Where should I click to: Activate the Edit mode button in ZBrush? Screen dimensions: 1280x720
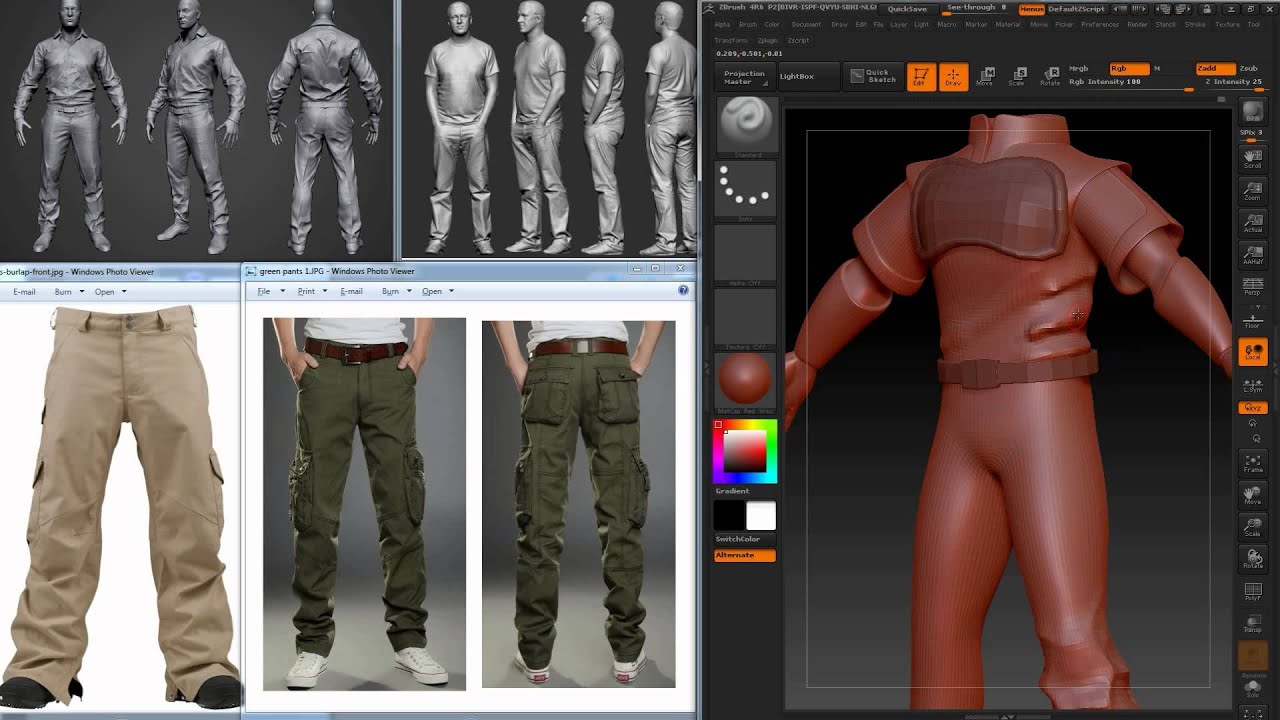click(x=921, y=76)
